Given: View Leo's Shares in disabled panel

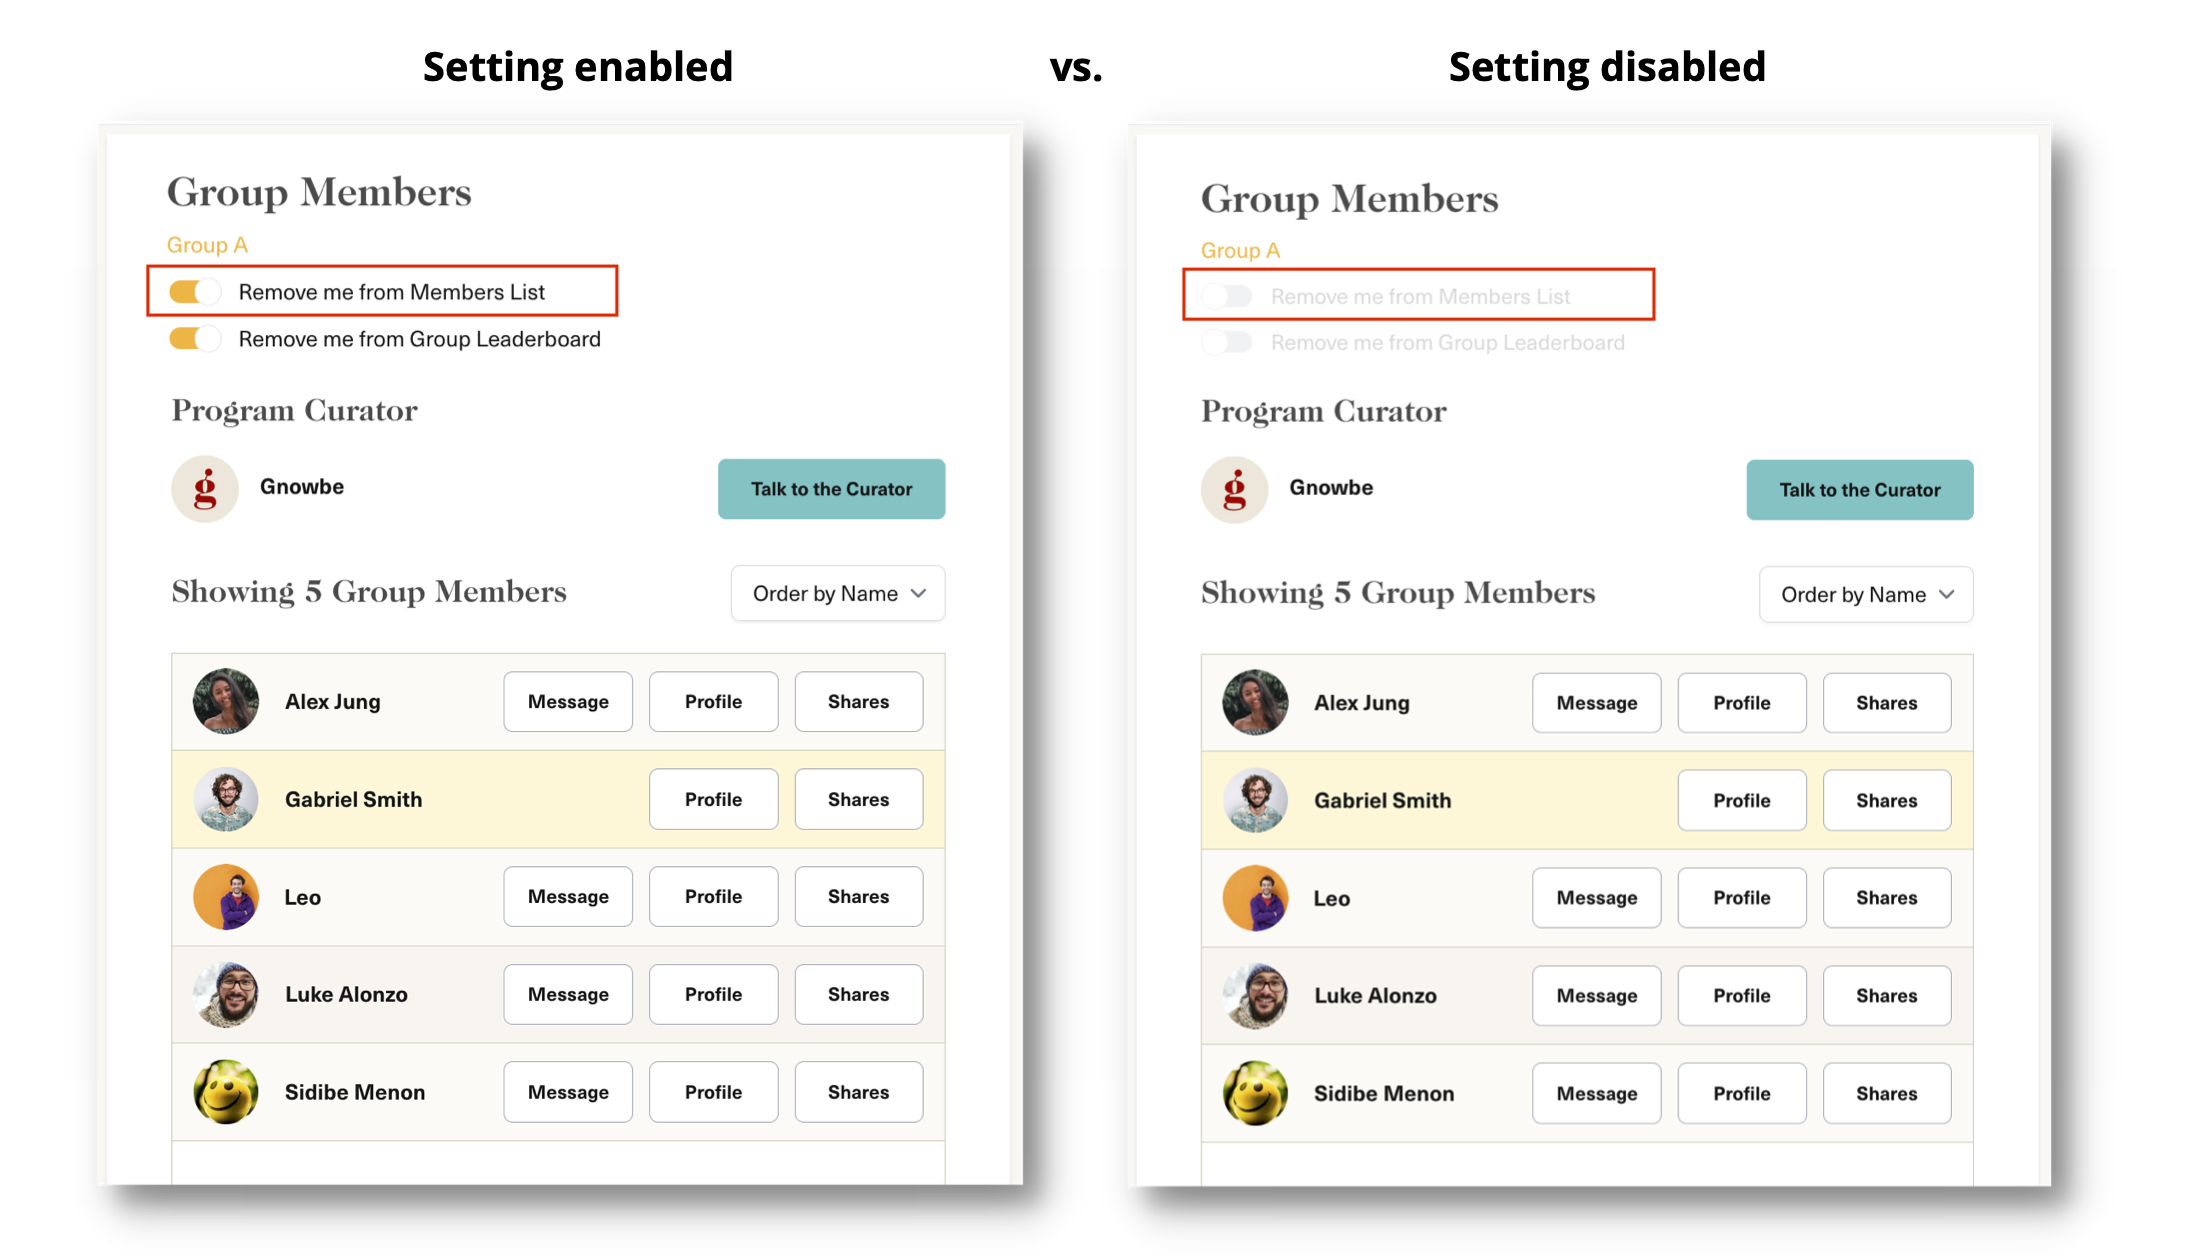Looking at the screenshot, I should [x=1887, y=898].
